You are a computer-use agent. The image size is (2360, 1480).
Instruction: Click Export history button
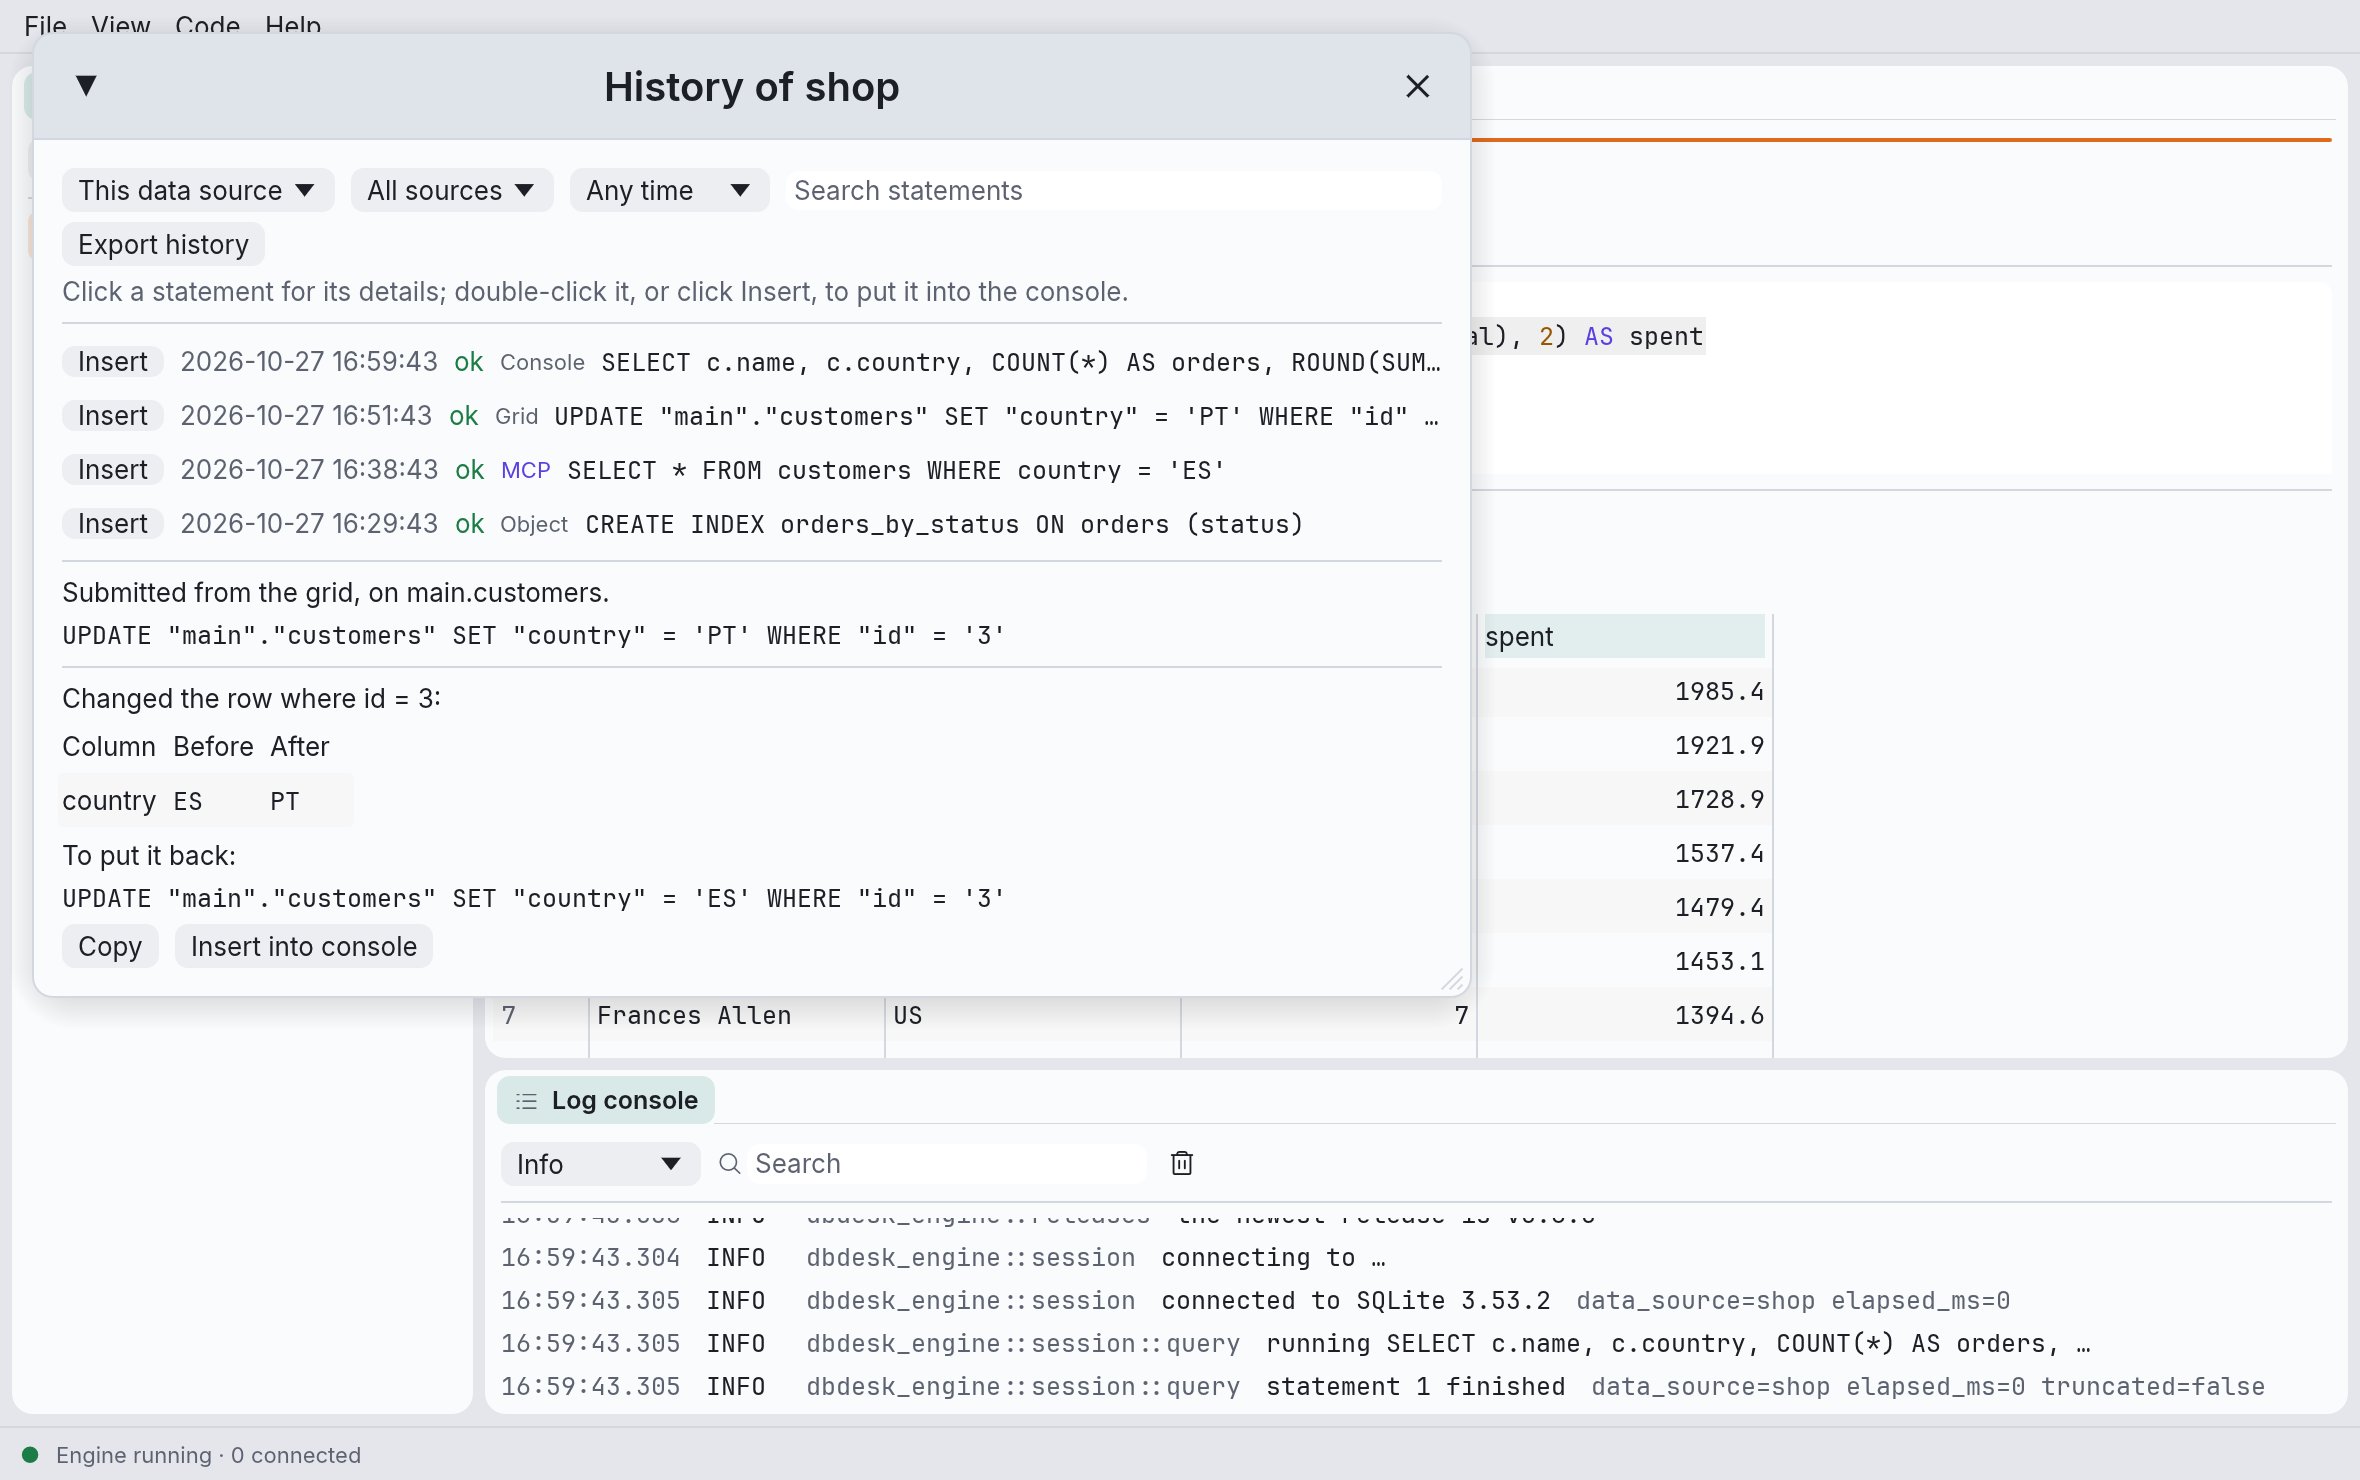tap(163, 244)
